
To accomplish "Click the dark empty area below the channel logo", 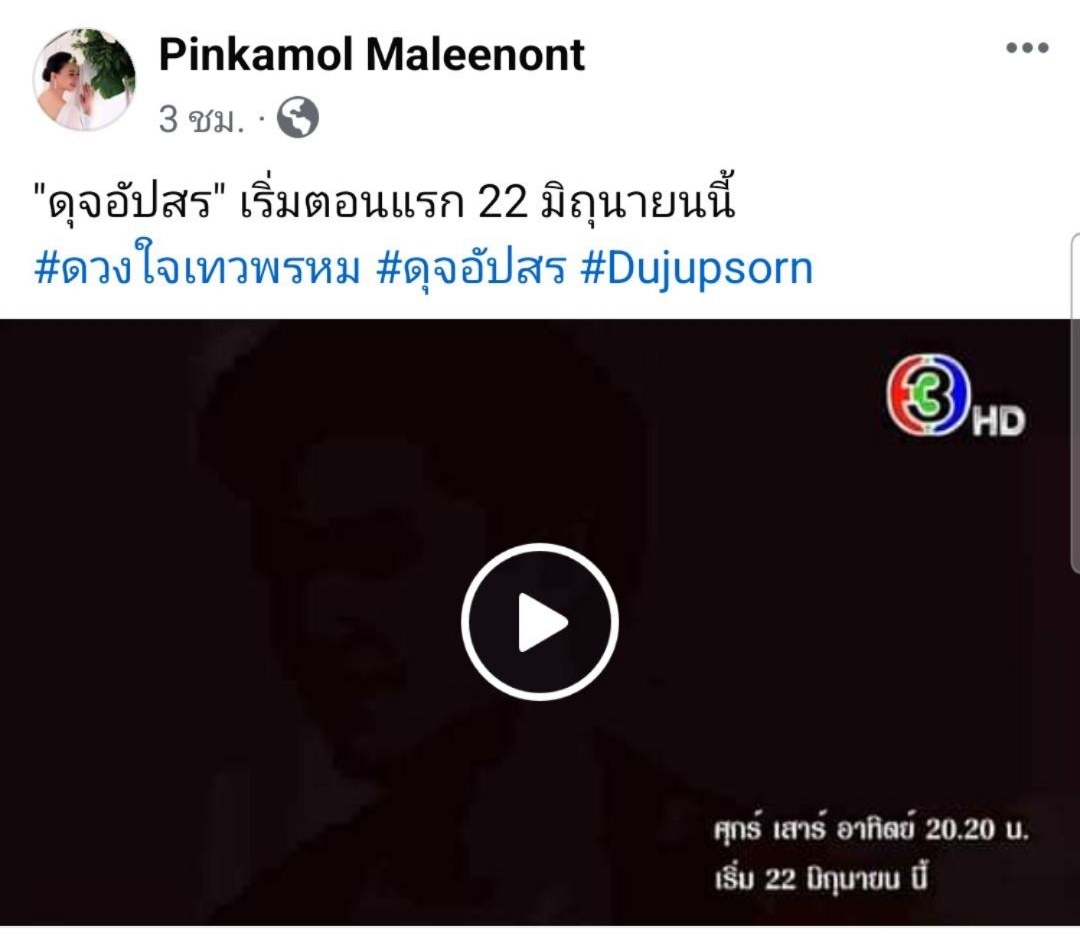I will click(951, 585).
